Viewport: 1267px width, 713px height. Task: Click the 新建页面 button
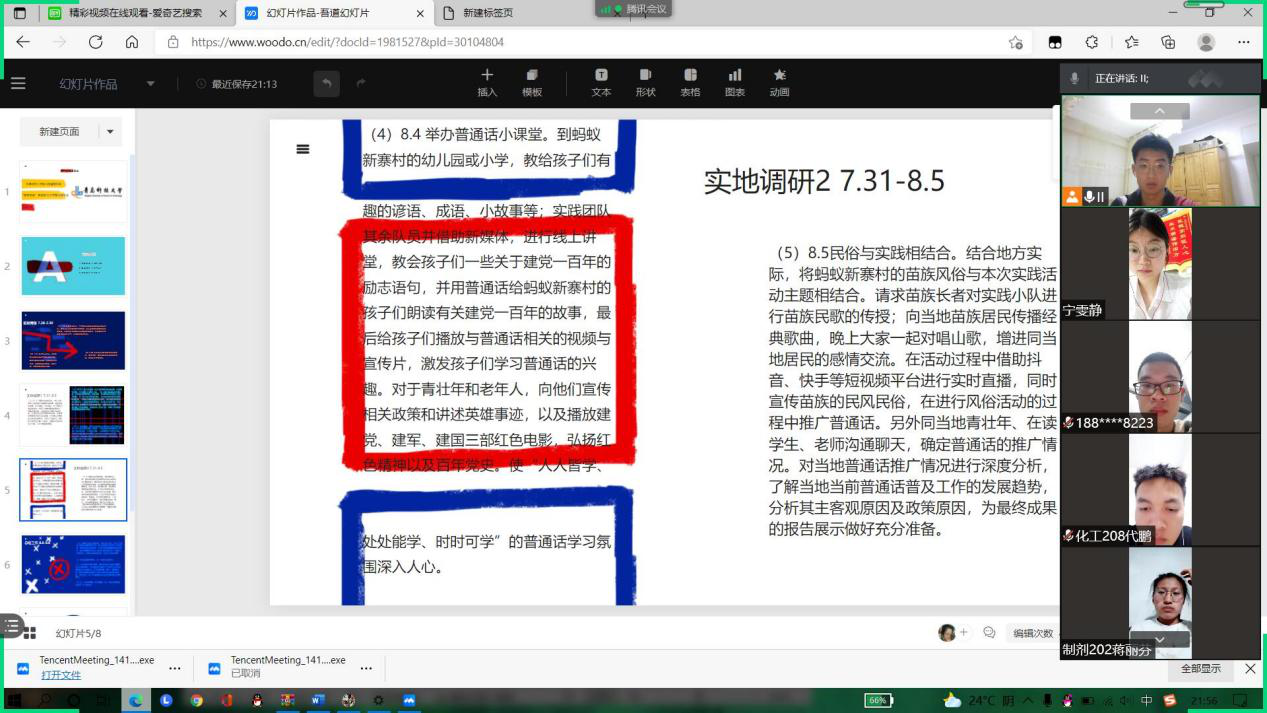[59, 131]
